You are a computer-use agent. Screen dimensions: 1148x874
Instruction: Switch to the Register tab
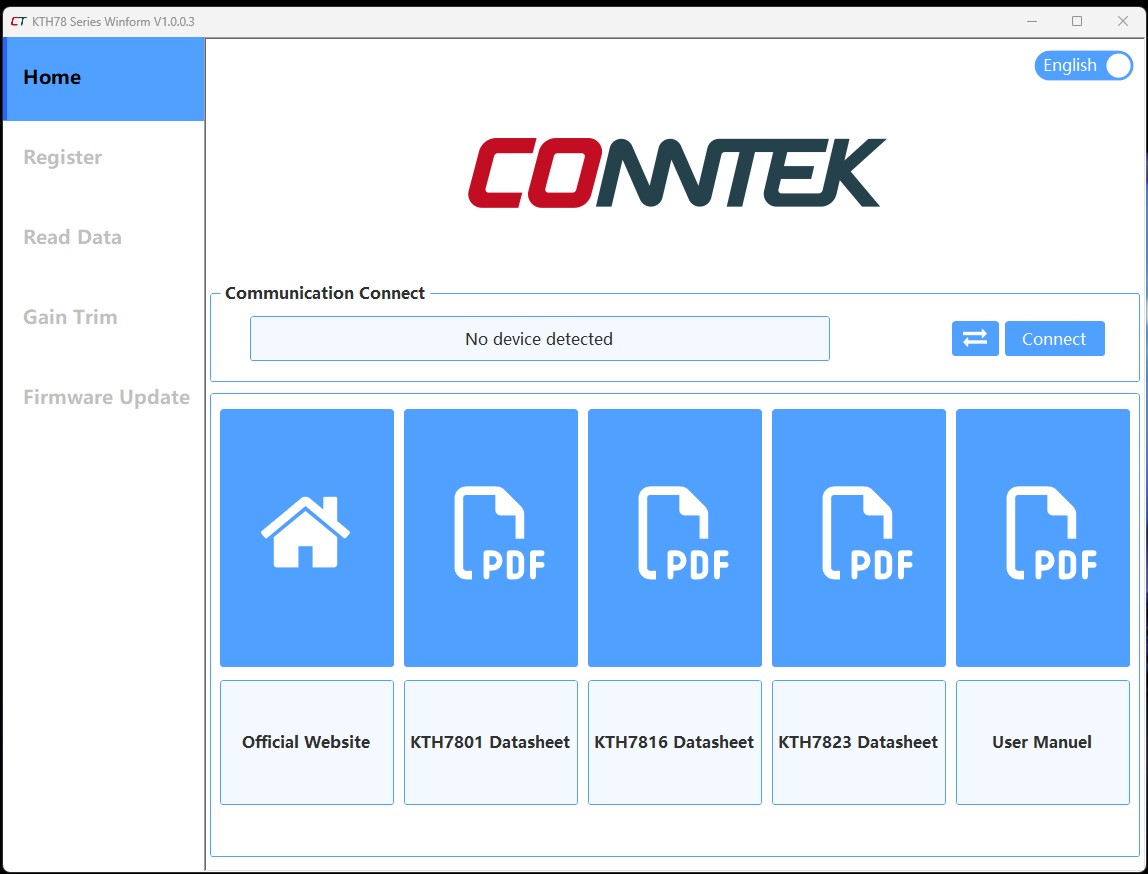tap(63, 157)
